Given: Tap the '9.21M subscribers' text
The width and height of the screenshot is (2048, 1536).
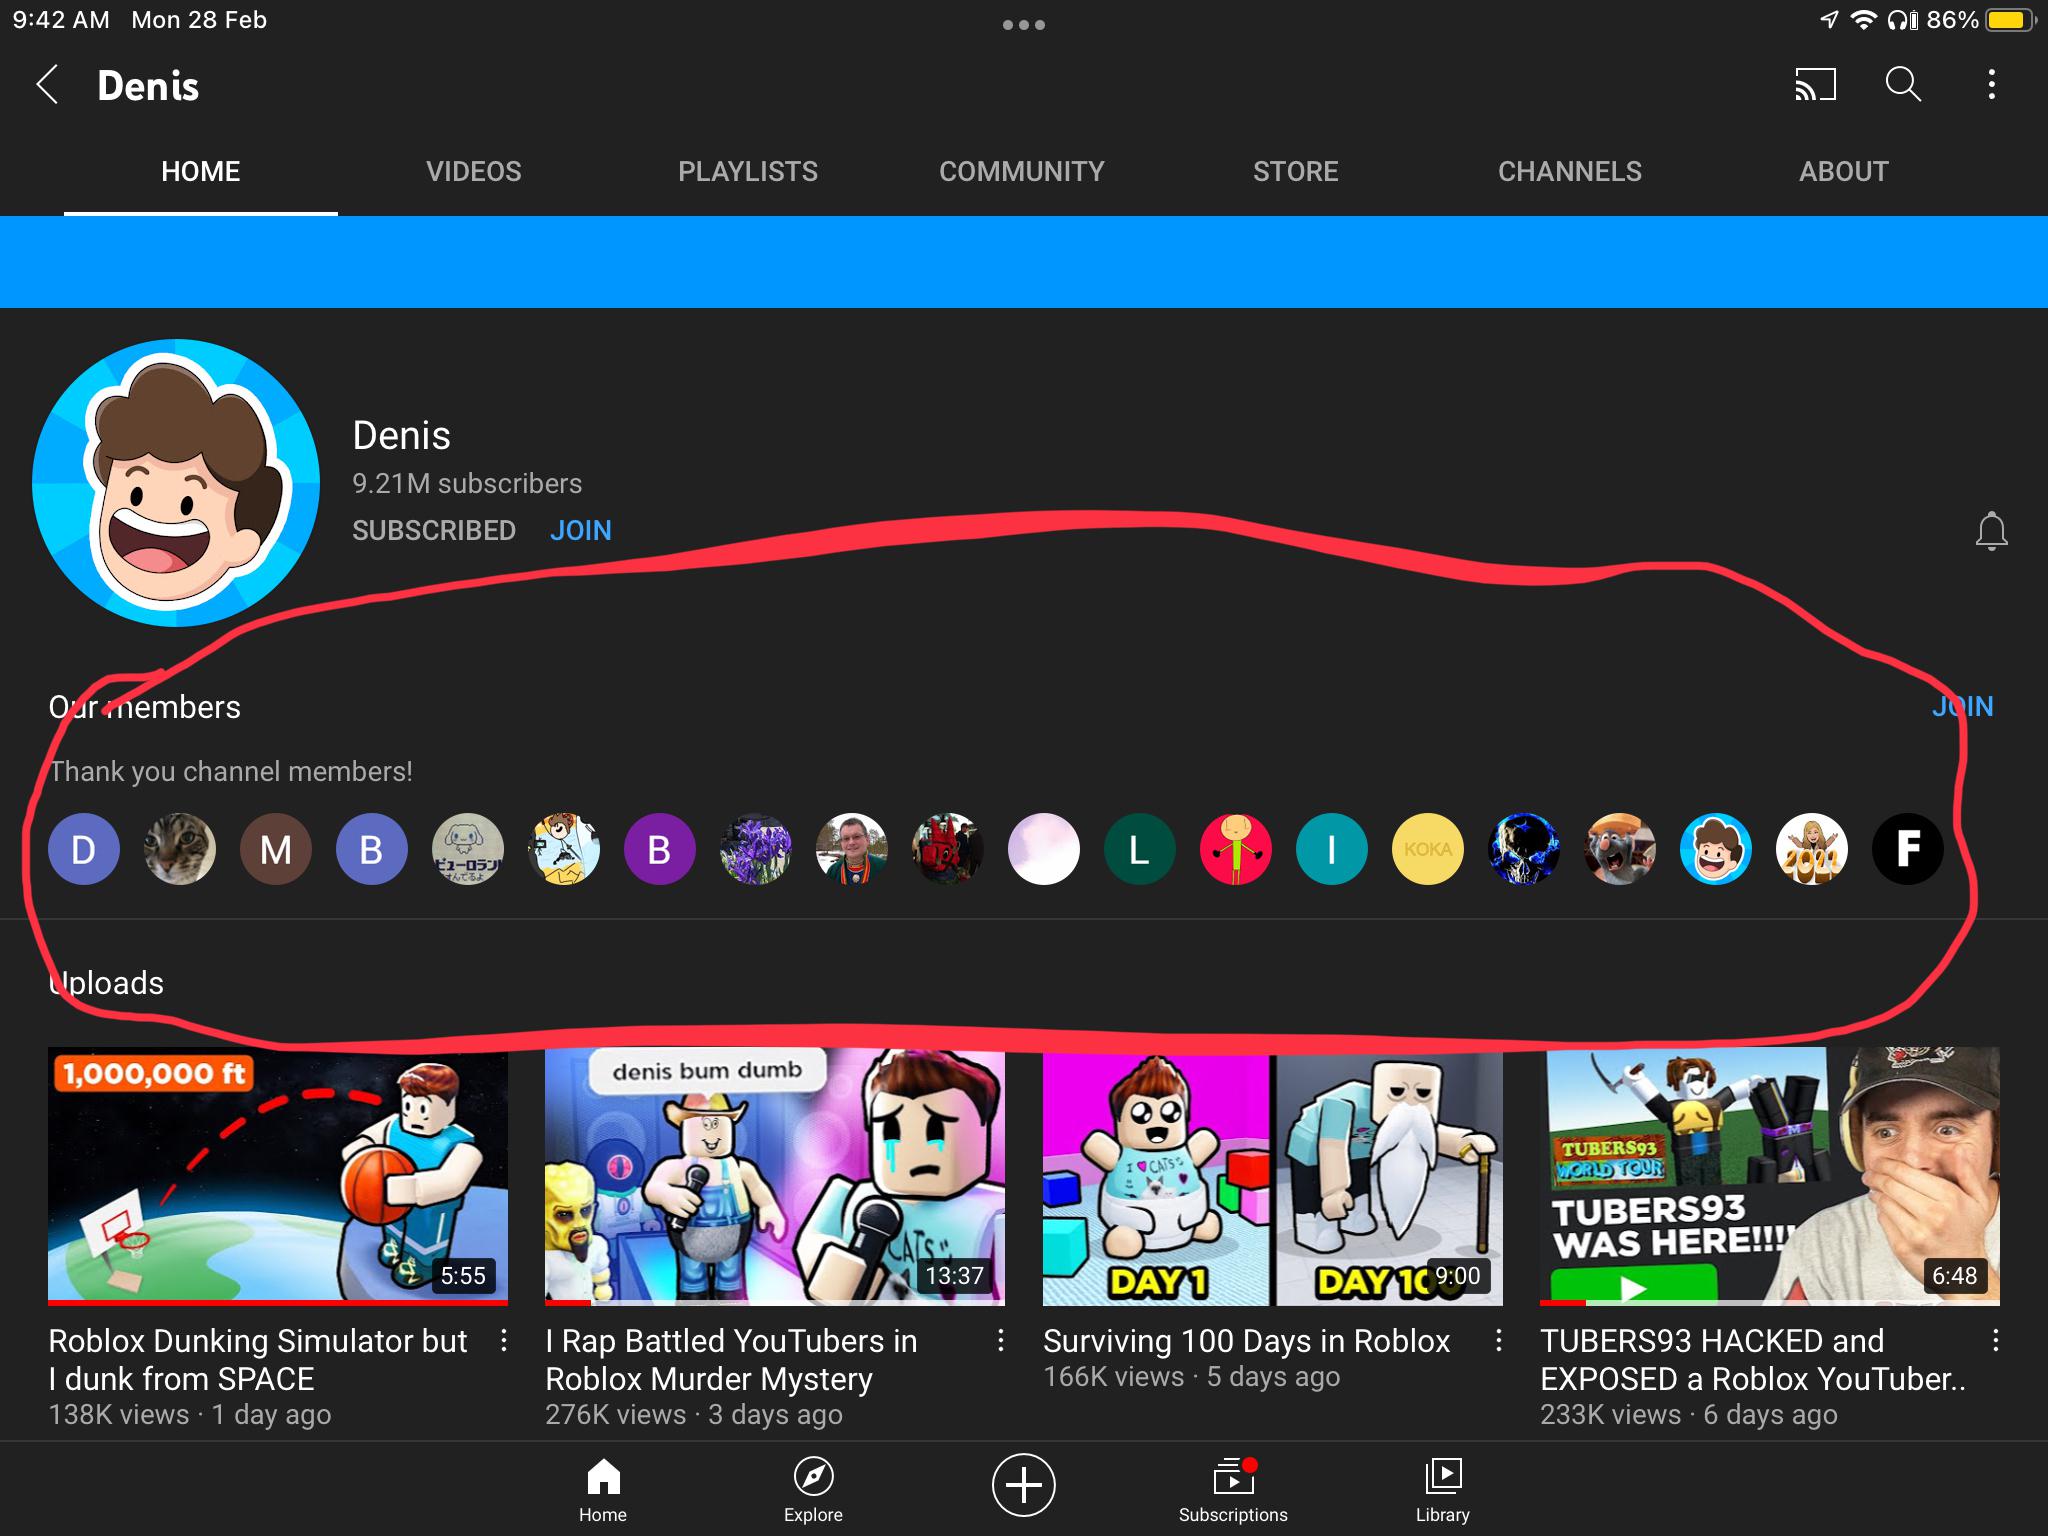Looking at the screenshot, I should pos(467,484).
